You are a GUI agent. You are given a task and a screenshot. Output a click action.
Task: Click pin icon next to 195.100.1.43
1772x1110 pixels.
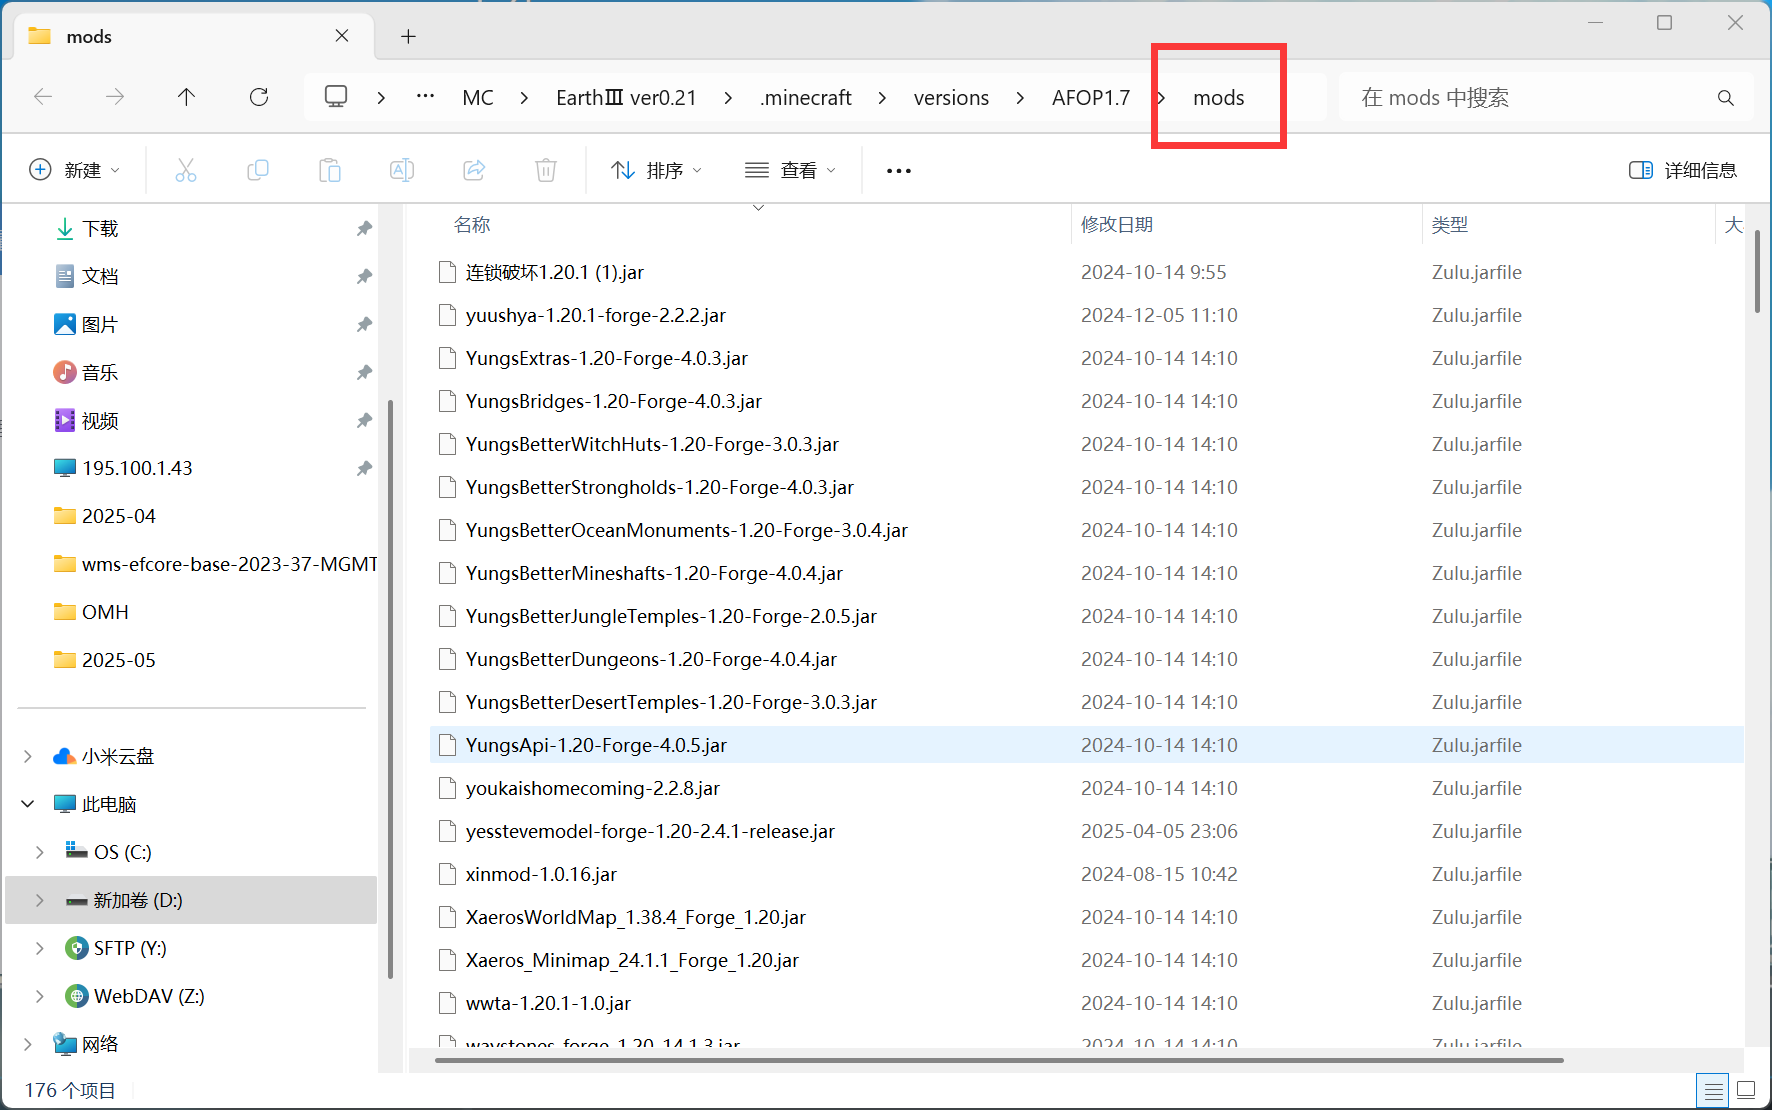pos(364,469)
